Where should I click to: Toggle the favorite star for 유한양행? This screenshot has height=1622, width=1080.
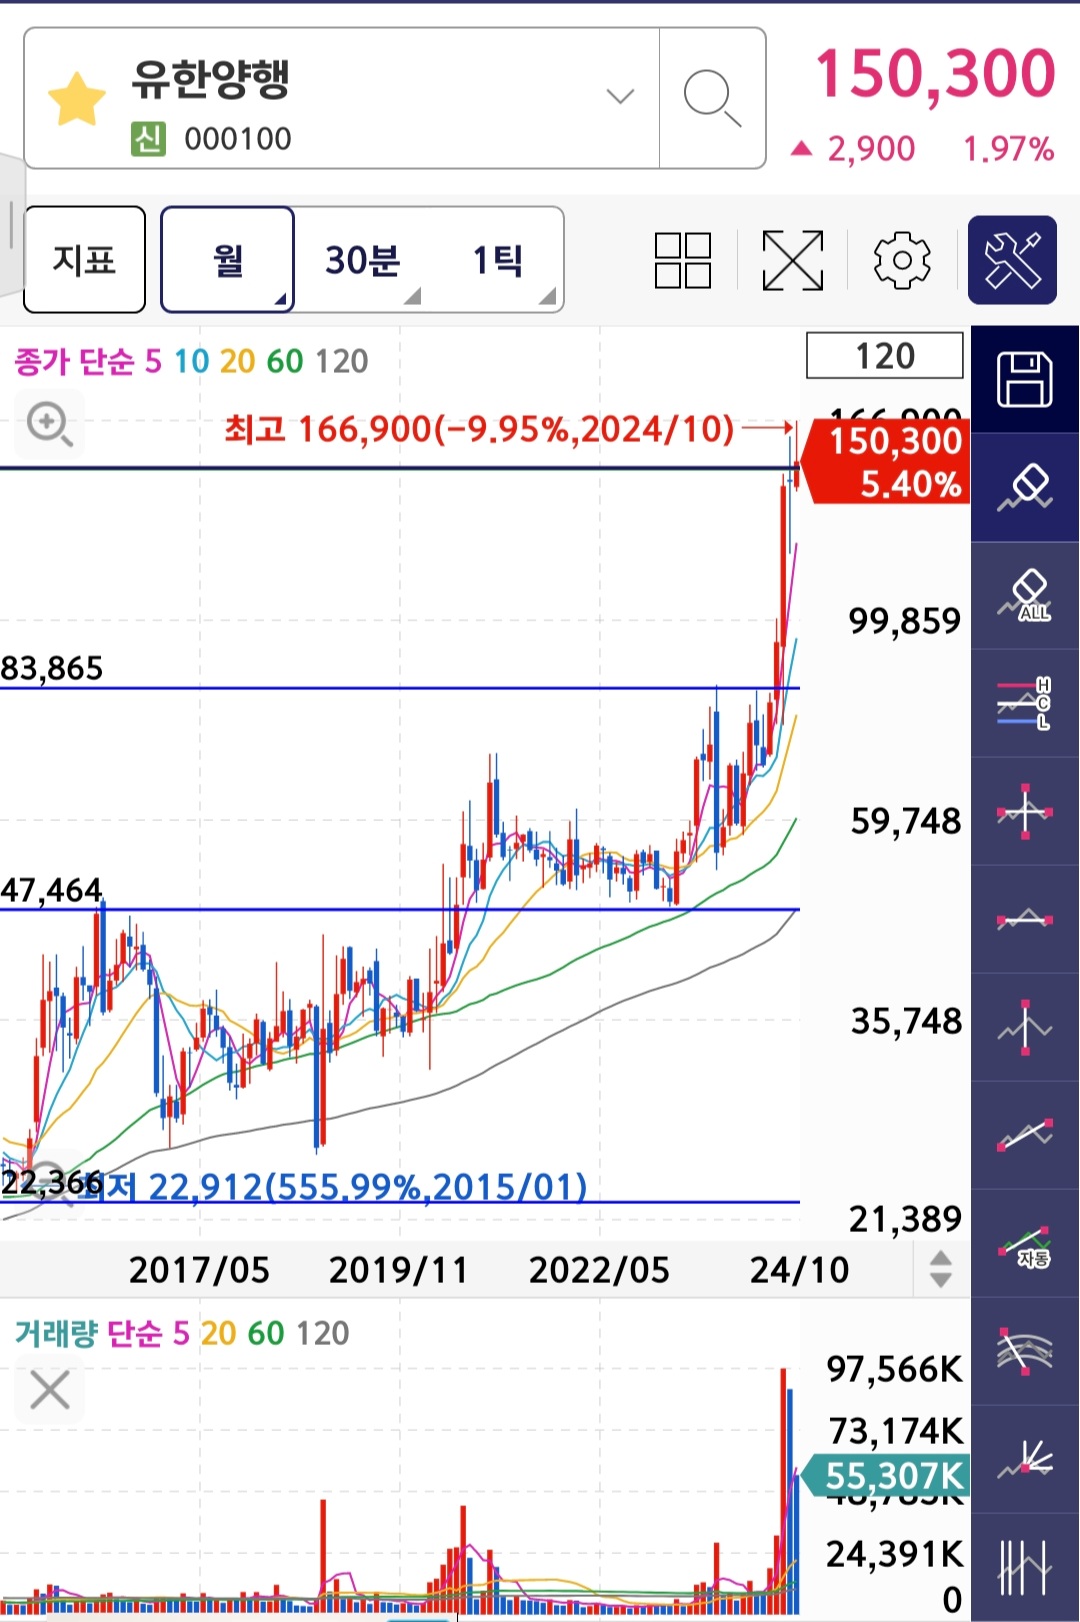pyautogui.click(x=77, y=98)
